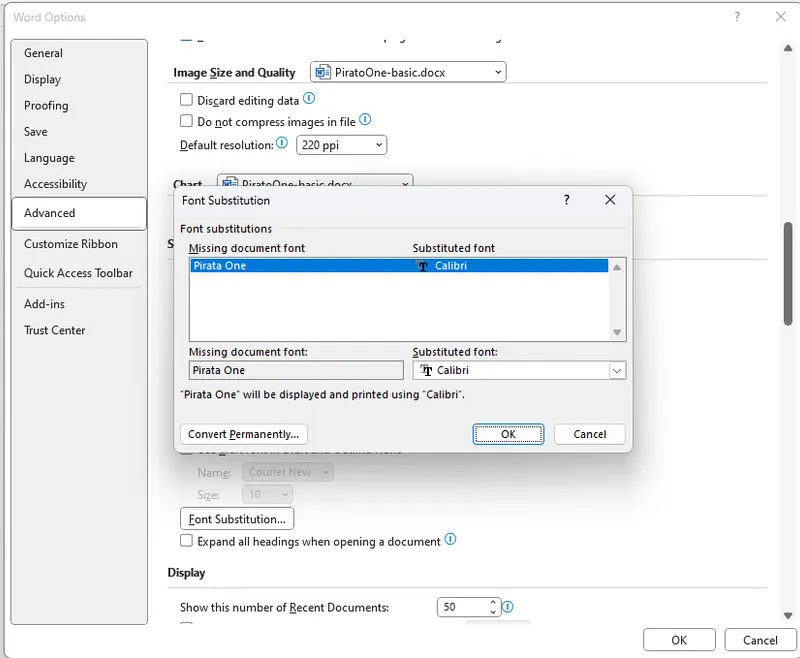Click the Font Substitution dialog help question mark
This screenshot has height=658, width=800.
tap(566, 200)
